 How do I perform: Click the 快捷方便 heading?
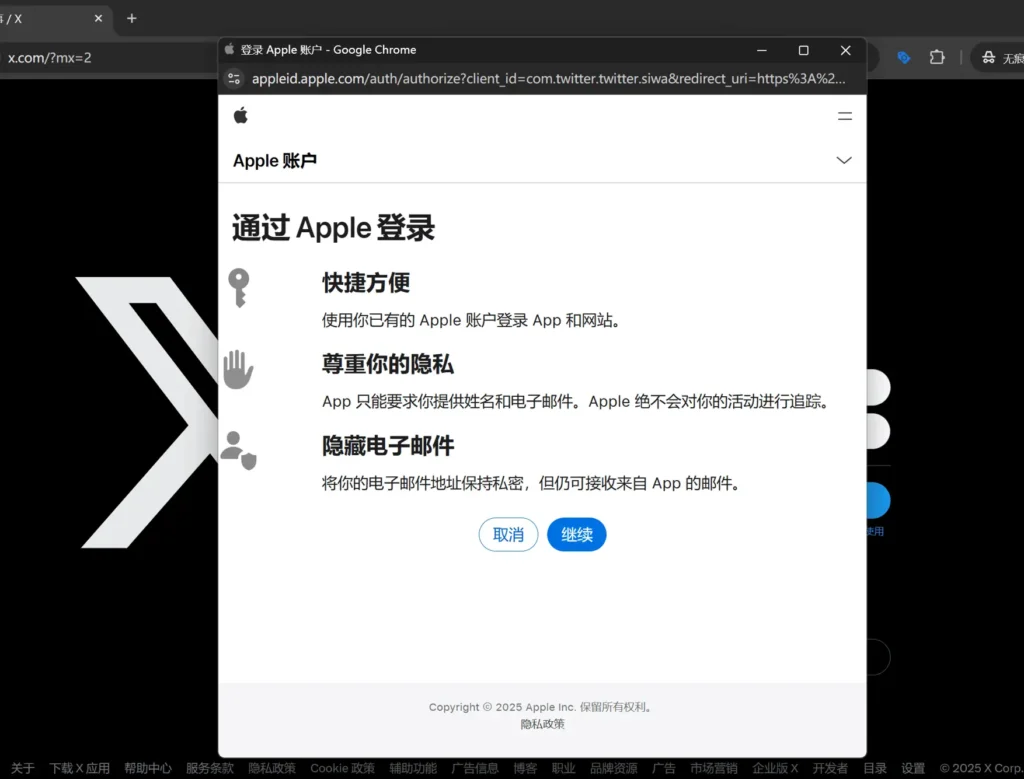366,283
